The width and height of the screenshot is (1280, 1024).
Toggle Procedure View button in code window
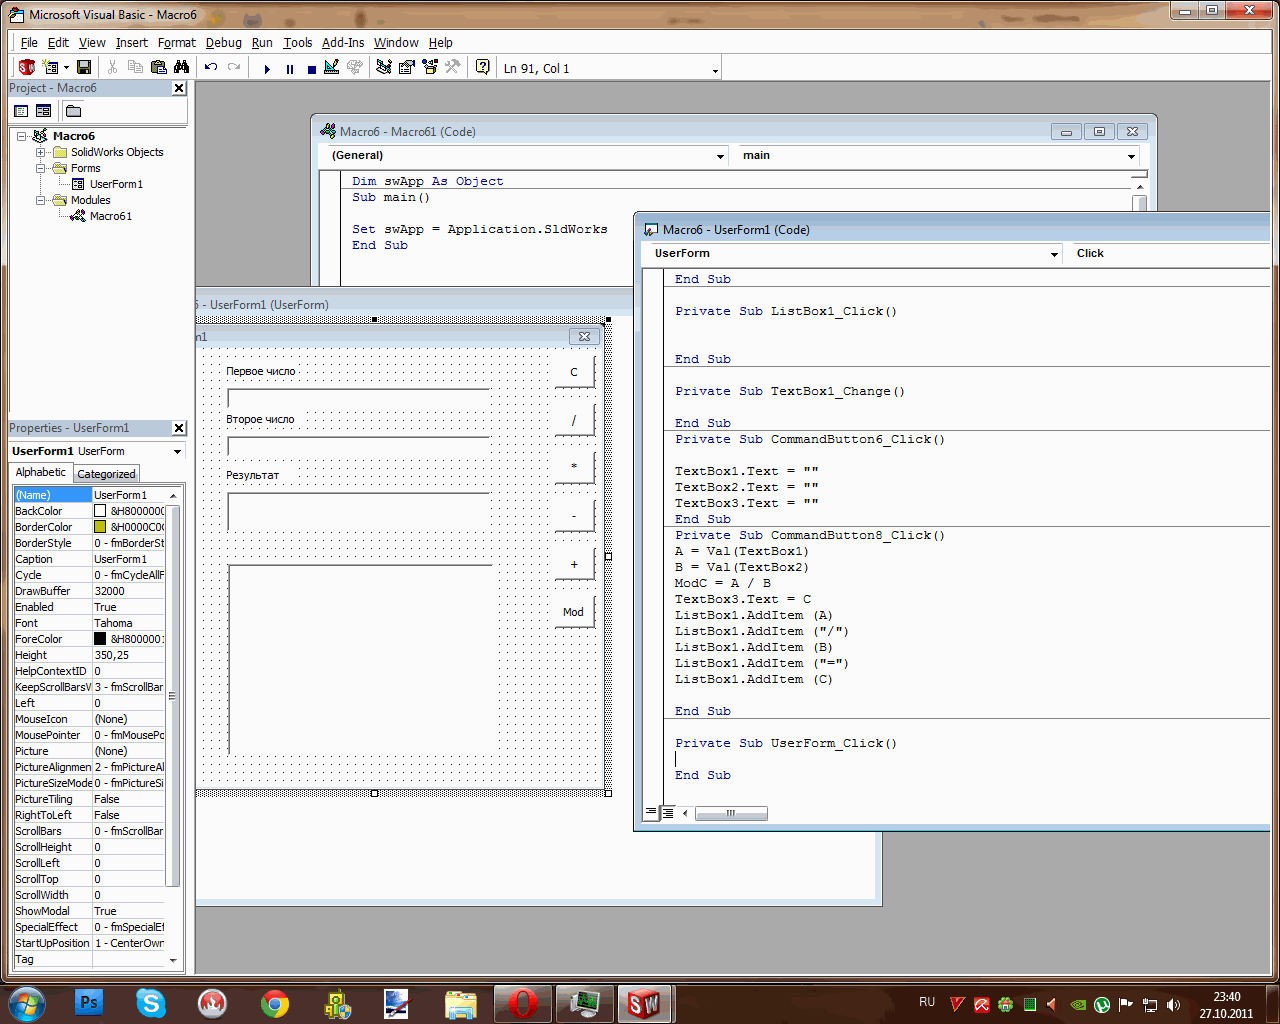click(x=651, y=813)
